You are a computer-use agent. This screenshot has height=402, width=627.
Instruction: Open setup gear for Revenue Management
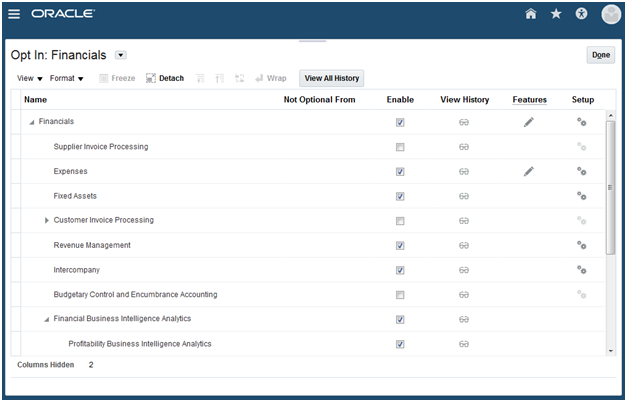tap(581, 245)
